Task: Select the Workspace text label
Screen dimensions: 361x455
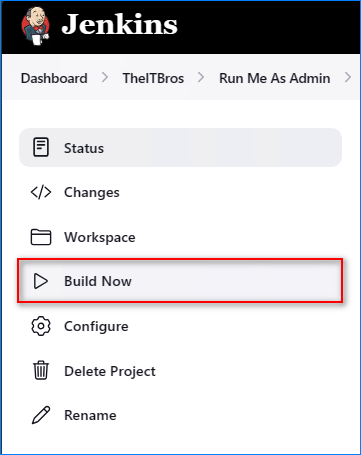Action: (x=100, y=237)
